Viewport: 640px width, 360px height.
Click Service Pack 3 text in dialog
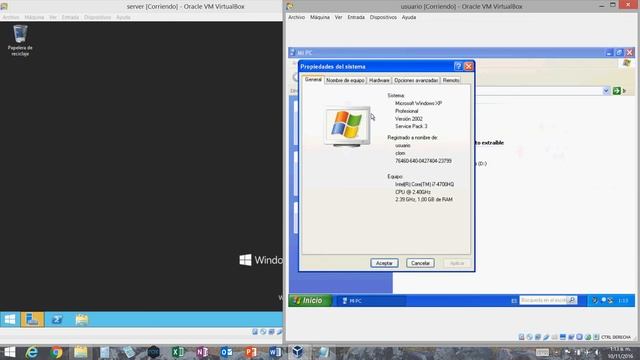click(x=411, y=126)
